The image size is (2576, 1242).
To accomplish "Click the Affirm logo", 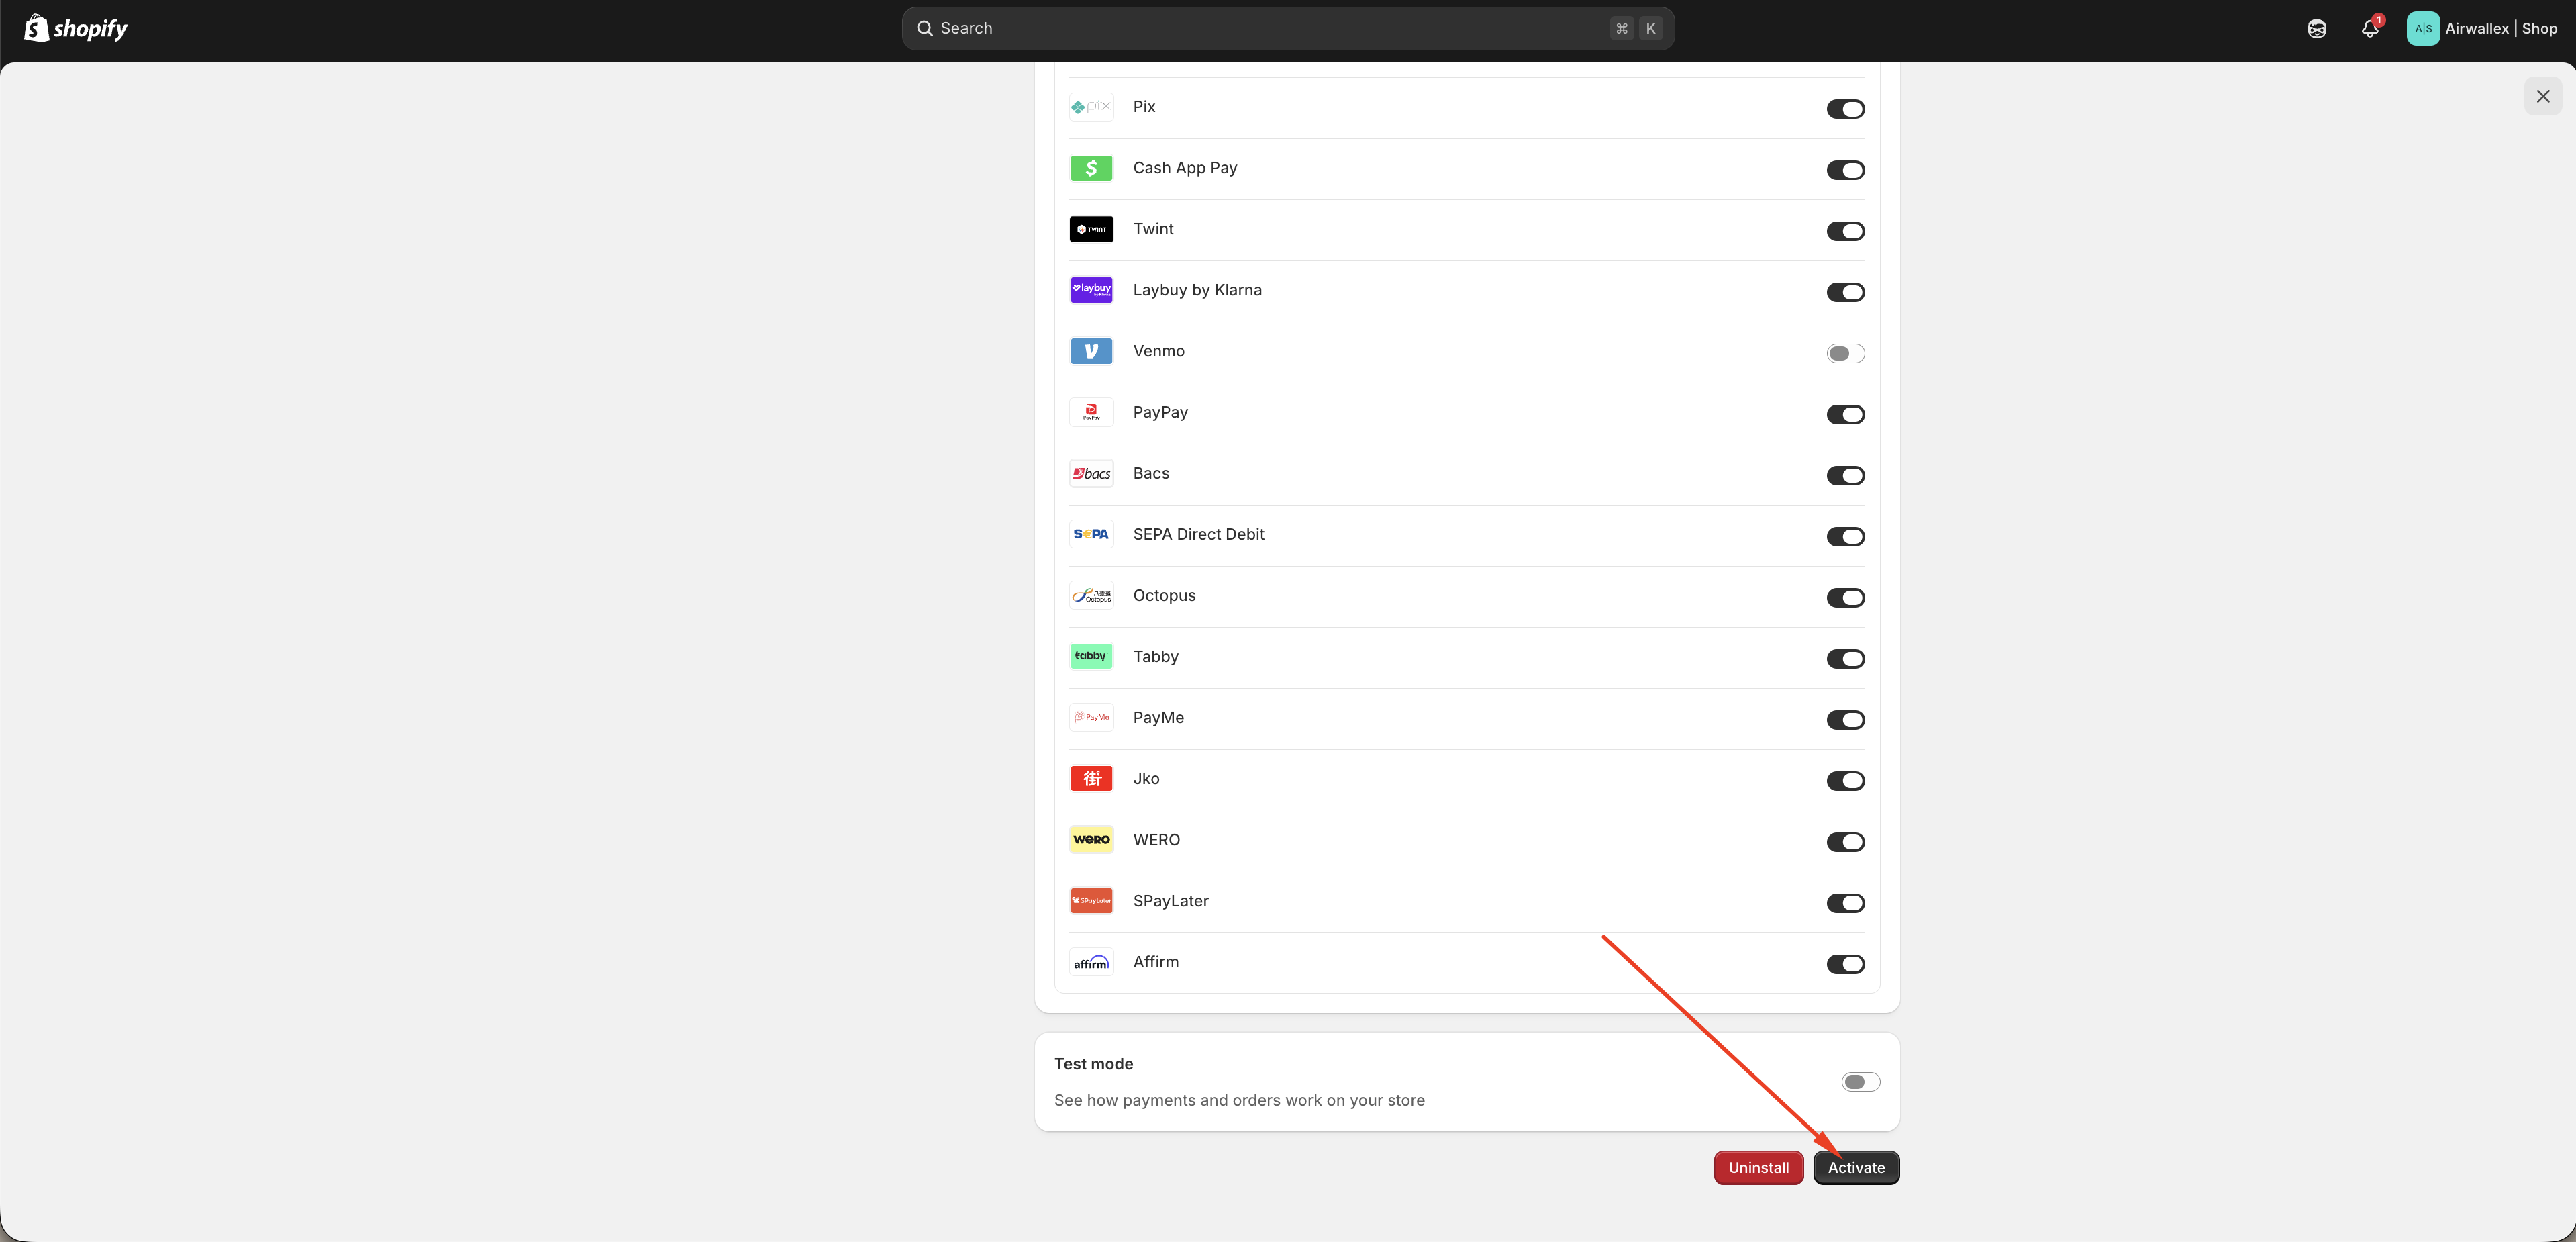I will coord(1091,962).
